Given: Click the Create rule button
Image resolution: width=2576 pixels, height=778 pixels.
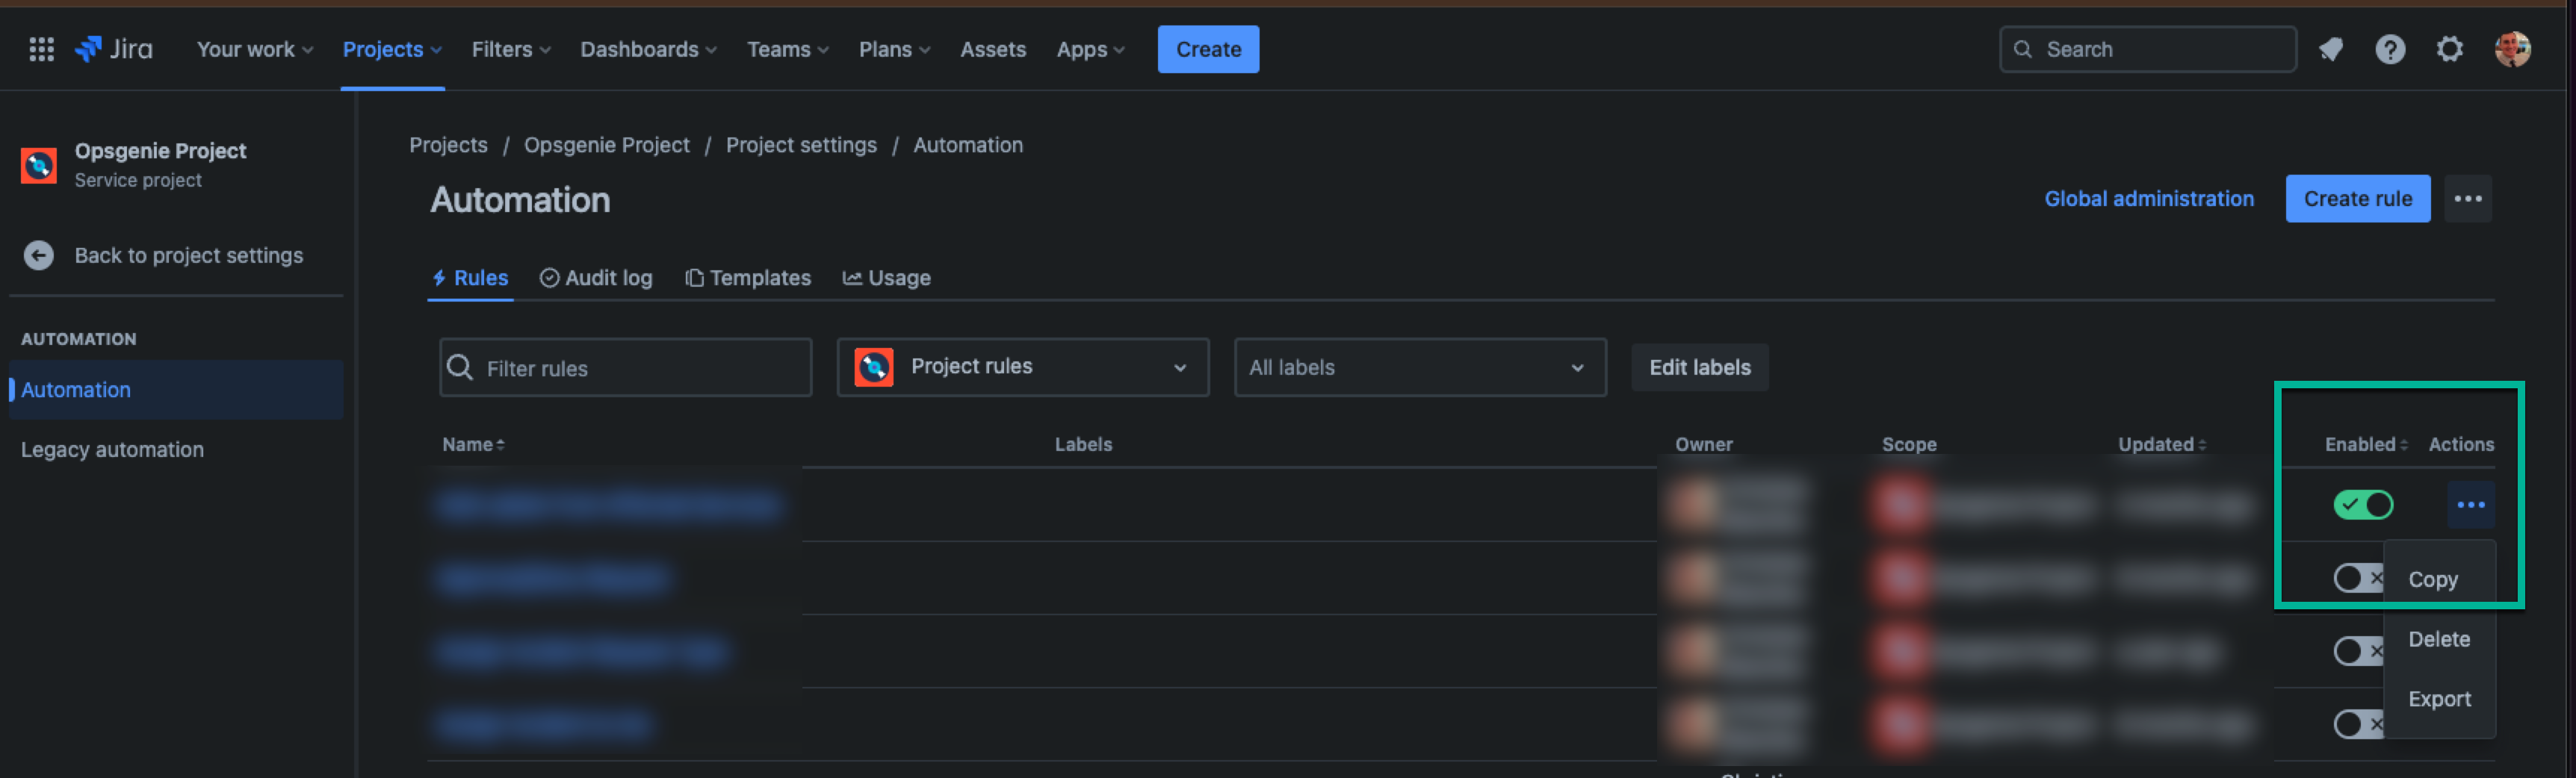Looking at the screenshot, I should [2357, 199].
